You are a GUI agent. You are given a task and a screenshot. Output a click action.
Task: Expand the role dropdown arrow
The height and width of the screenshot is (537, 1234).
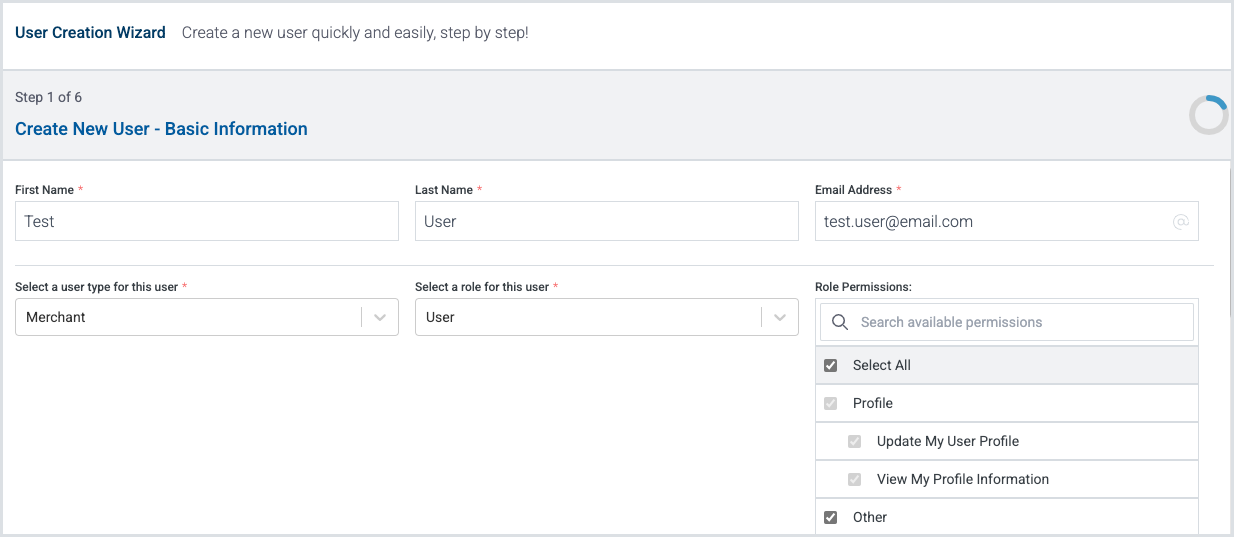point(780,317)
